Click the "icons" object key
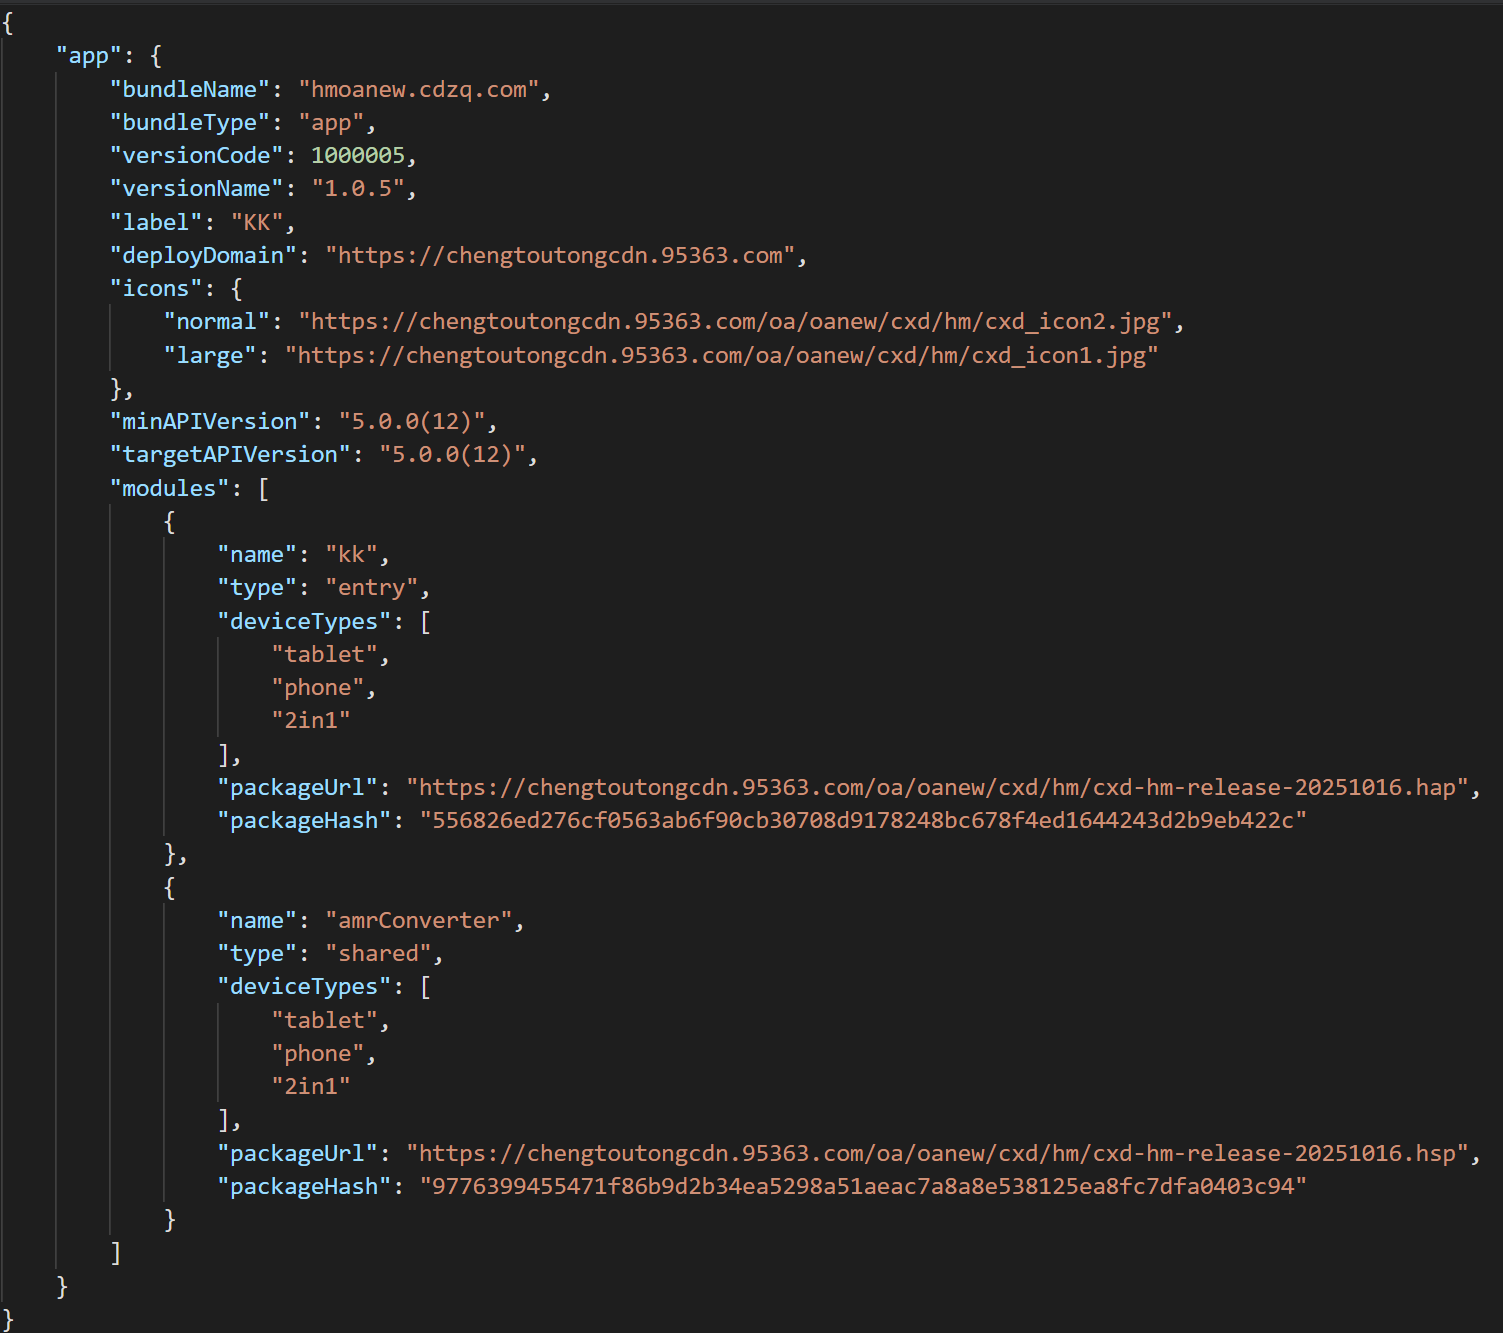Image resolution: width=1503 pixels, height=1333 pixels. click(155, 289)
